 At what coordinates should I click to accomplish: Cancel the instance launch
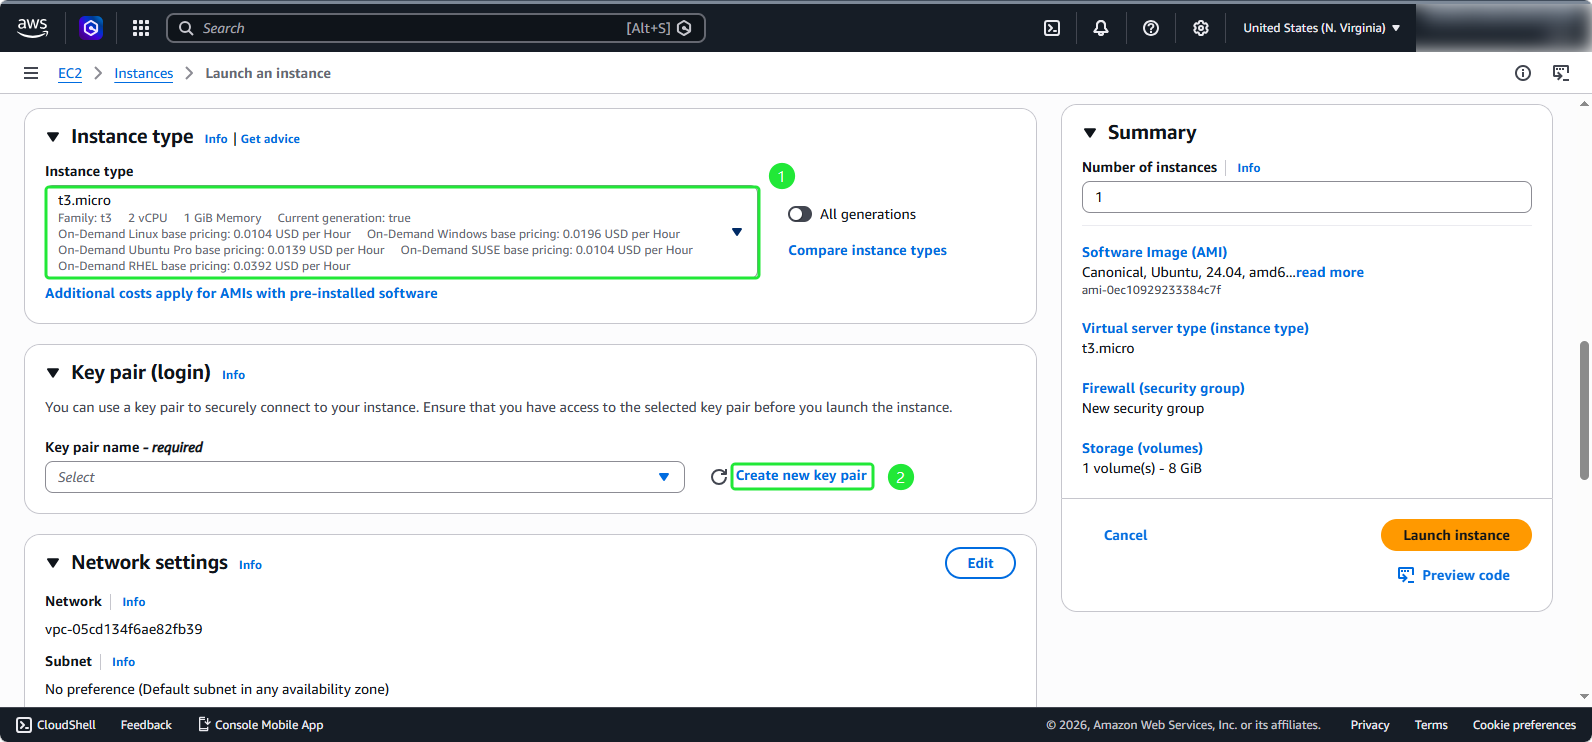(x=1125, y=535)
